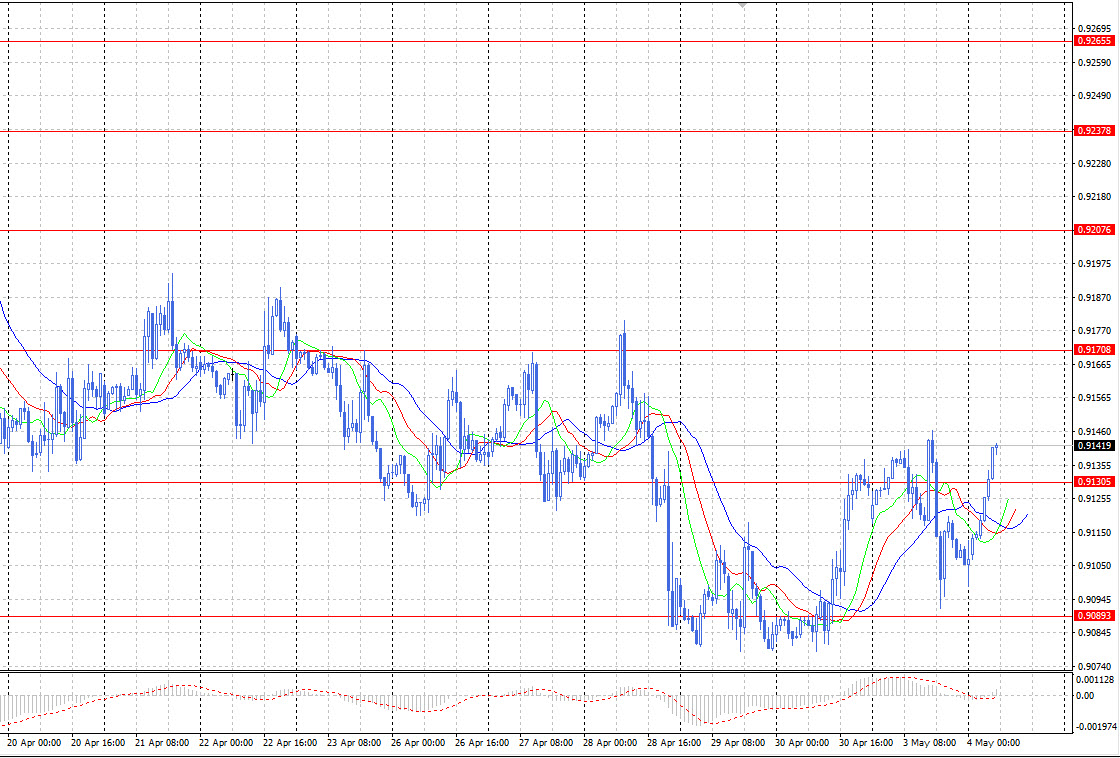Click the 0.92280 price scale value
Viewport: 1120px width, 758px height.
click(1094, 164)
